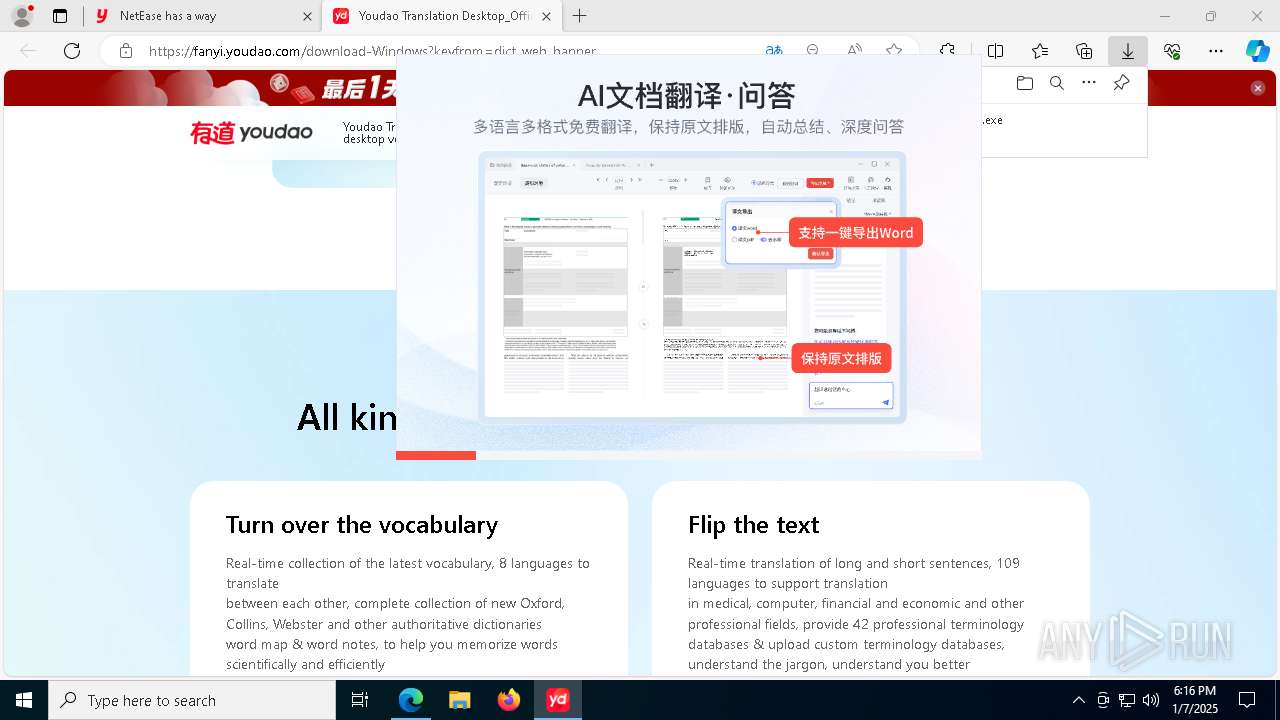Click the popup document translation screenshot
The width and height of the screenshot is (1280, 720).
[692, 287]
